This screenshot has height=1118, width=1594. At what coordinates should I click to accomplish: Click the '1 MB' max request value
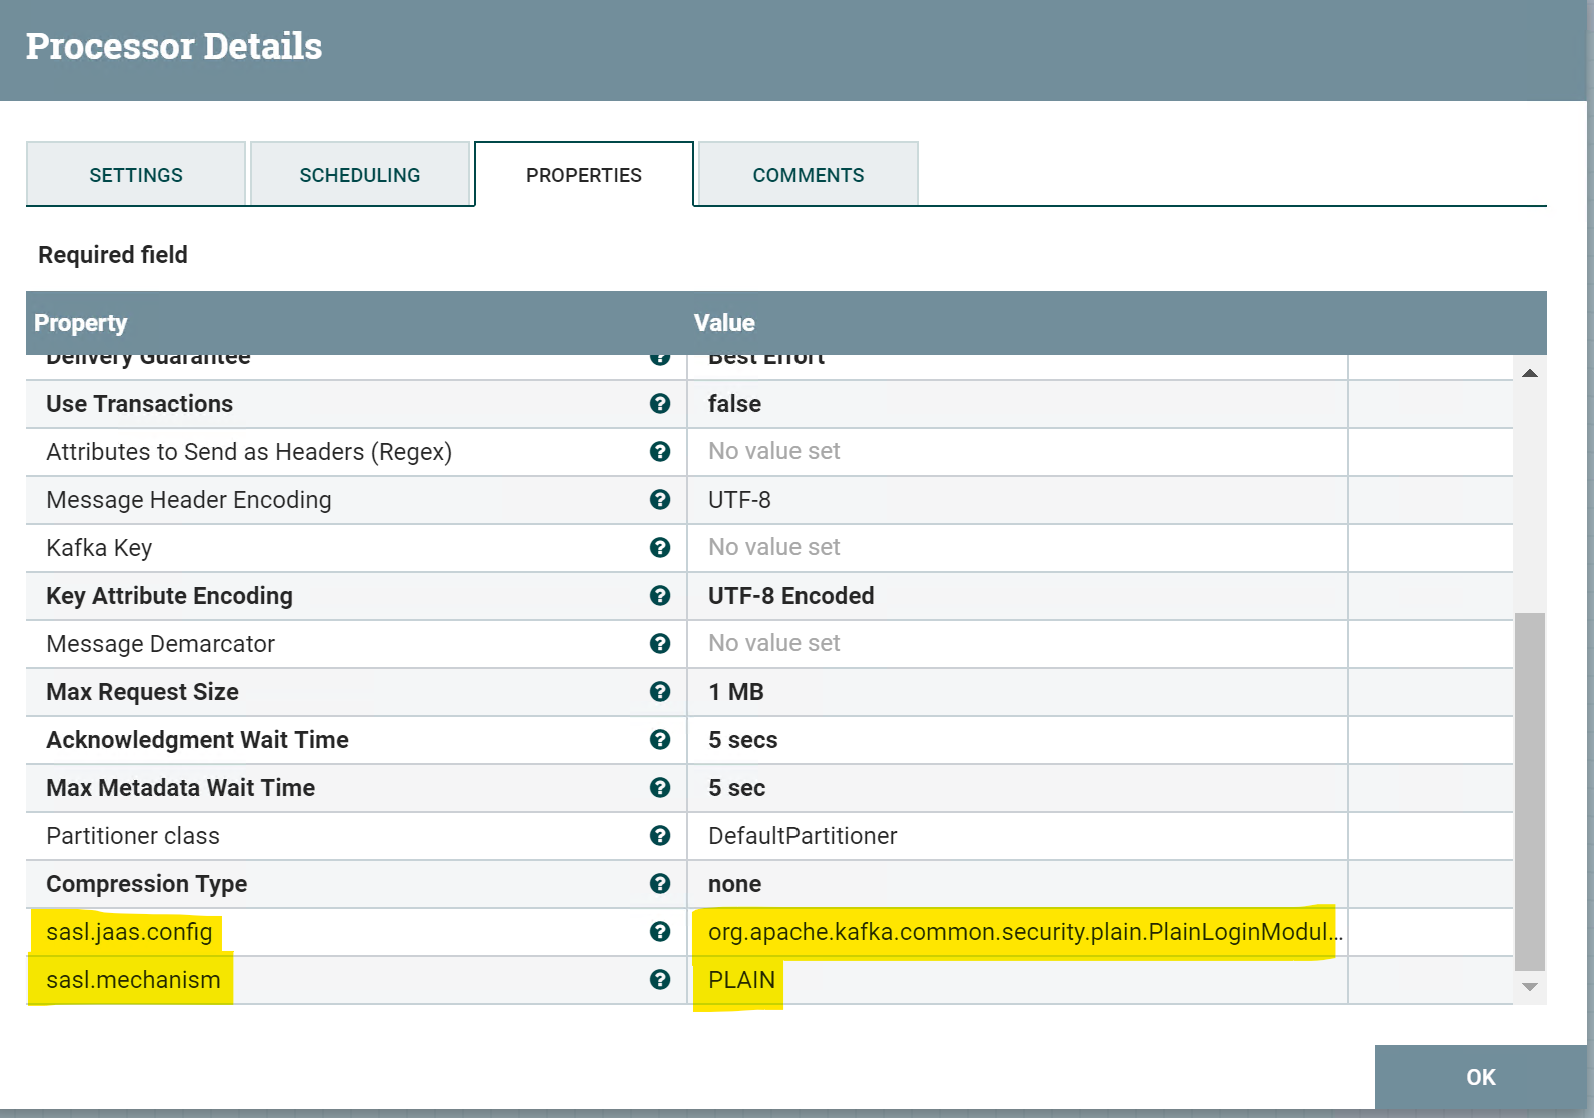click(736, 692)
